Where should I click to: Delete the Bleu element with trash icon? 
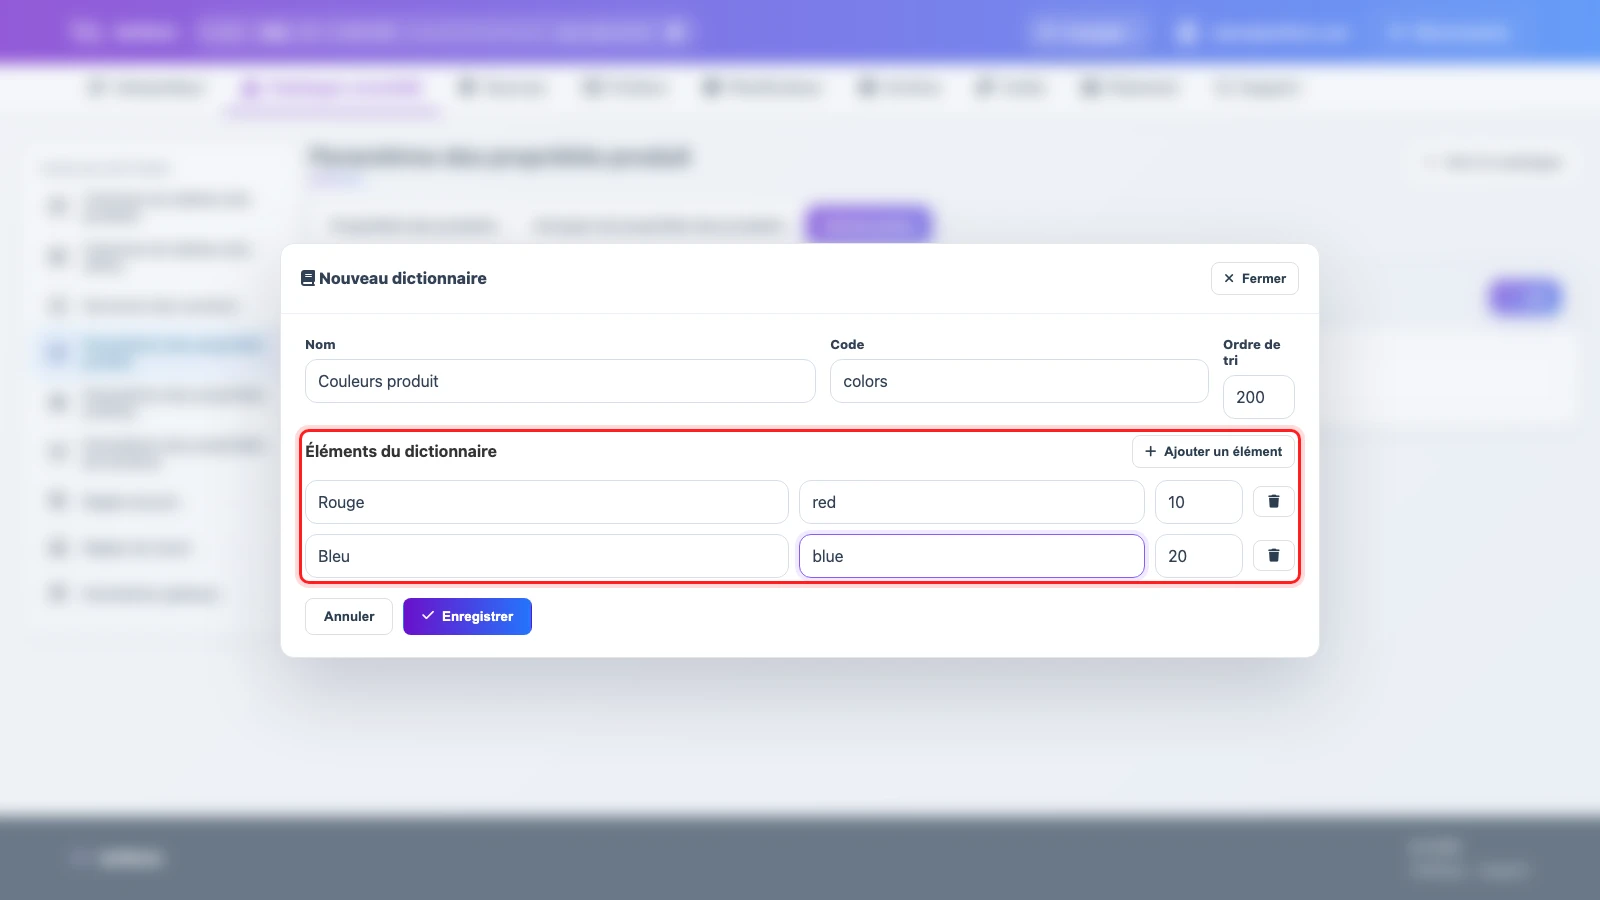coord(1273,556)
